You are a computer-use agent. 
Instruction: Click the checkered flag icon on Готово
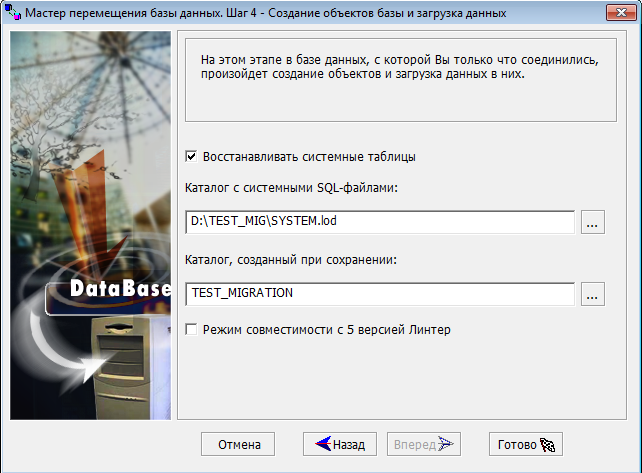[x=549, y=444]
